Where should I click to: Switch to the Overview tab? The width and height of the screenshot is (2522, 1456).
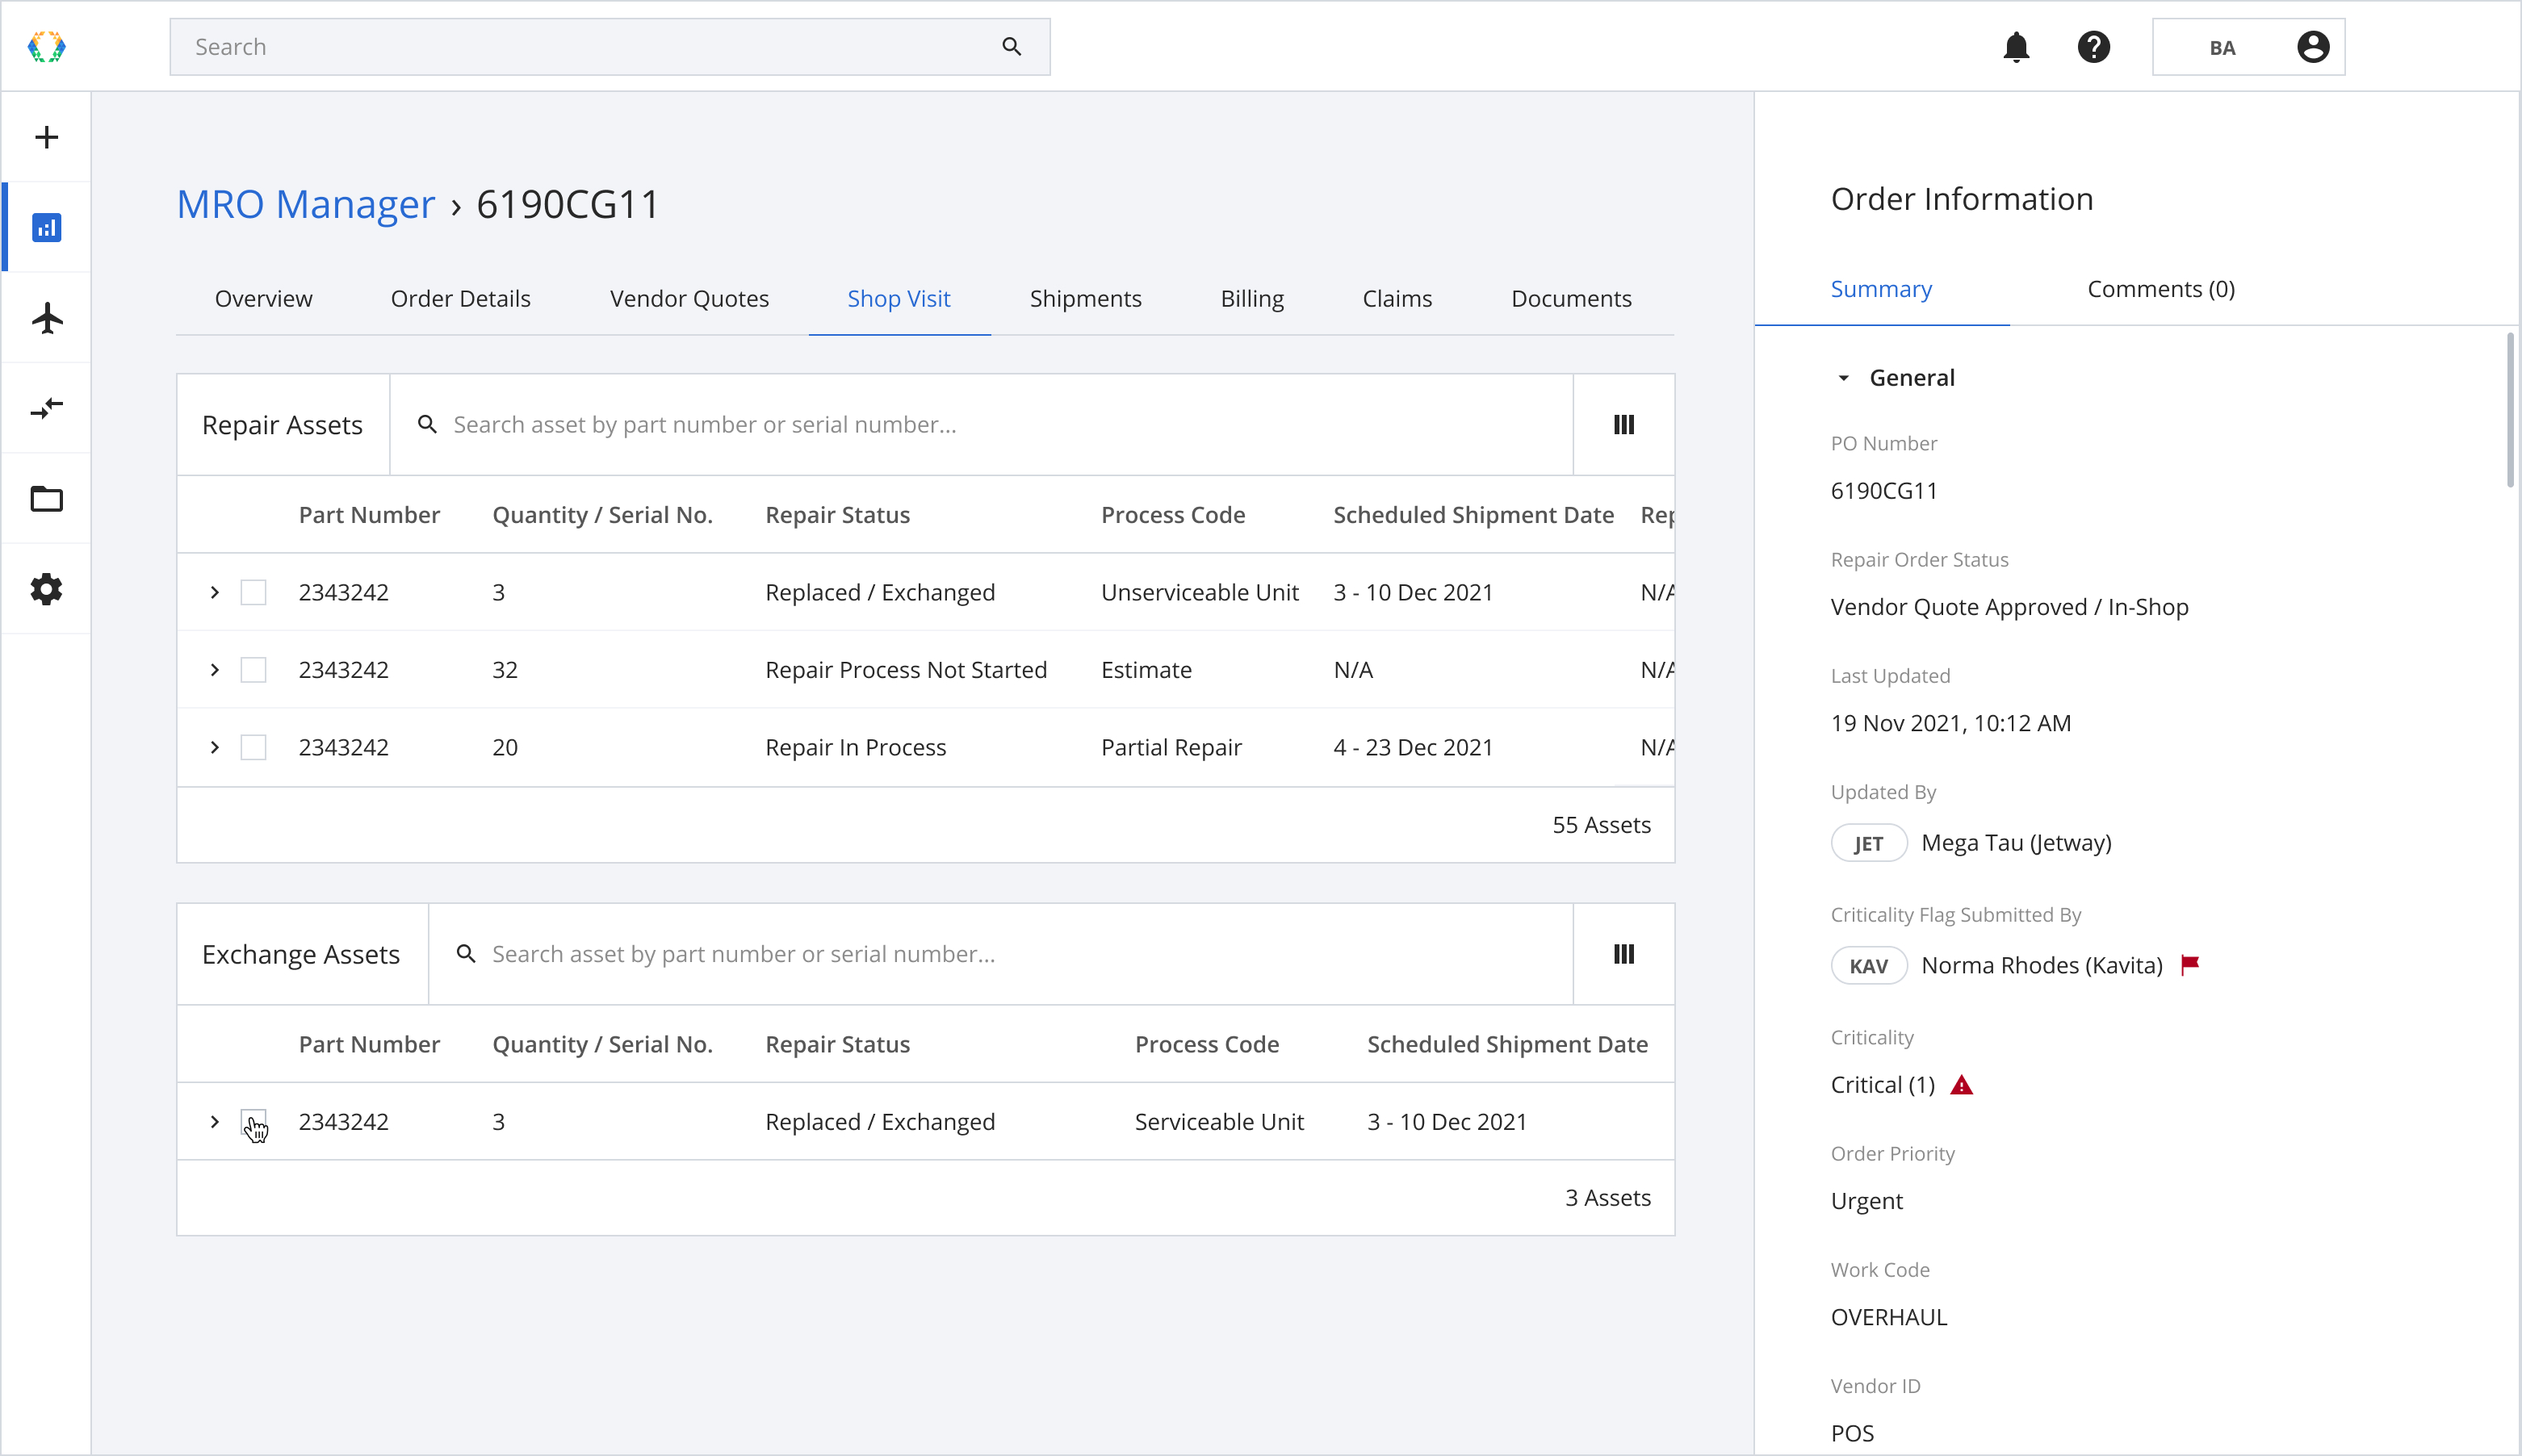pos(263,298)
